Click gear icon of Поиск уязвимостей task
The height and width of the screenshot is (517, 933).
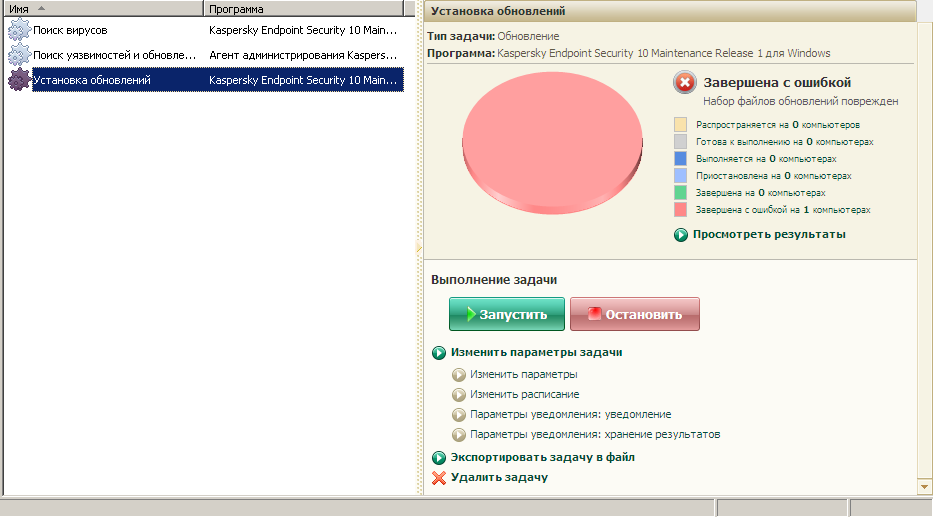click(18, 55)
